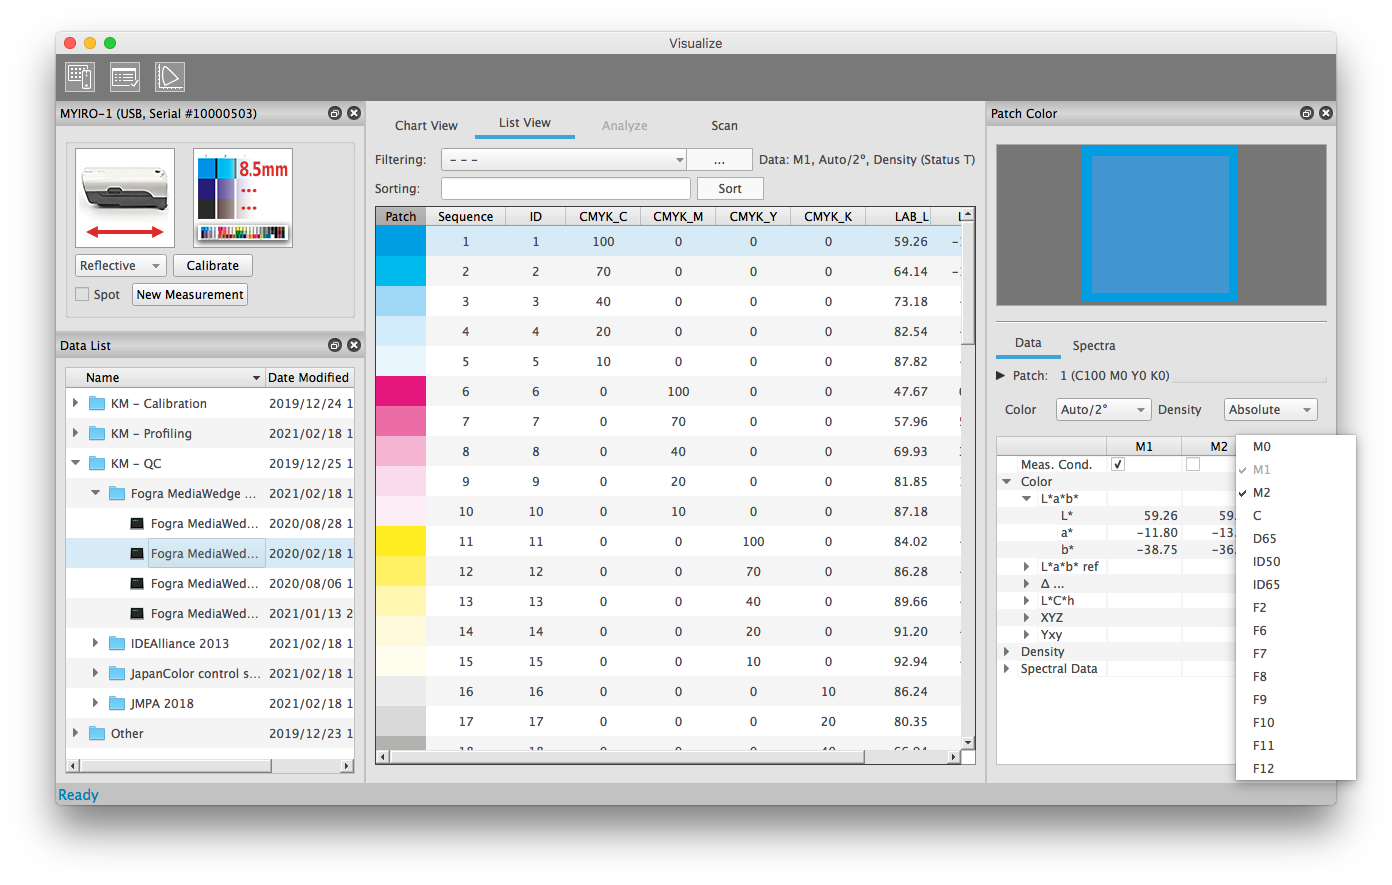1392x885 pixels.
Task: Click the chart-and-device measurement toolbar icon
Action: pyautogui.click(x=80, y=77)
